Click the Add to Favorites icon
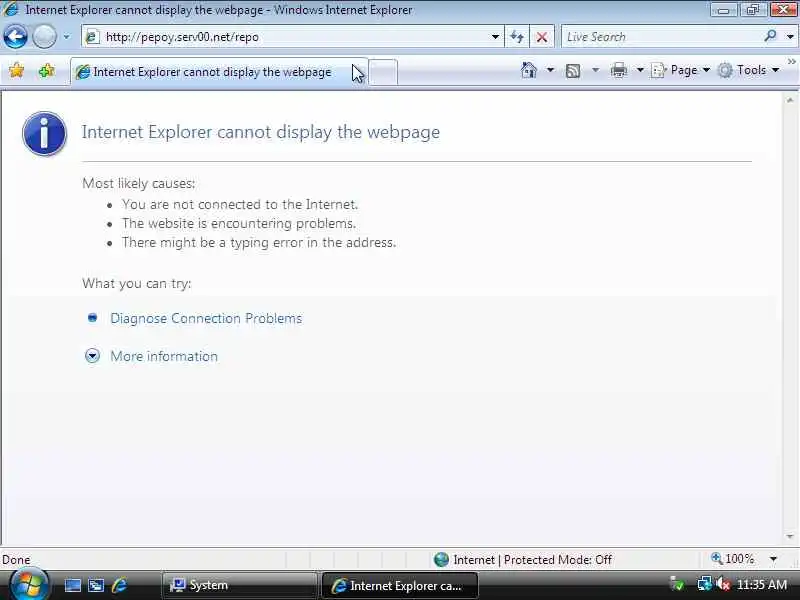This screenshot has width=800, height=600. click(47, 70)
